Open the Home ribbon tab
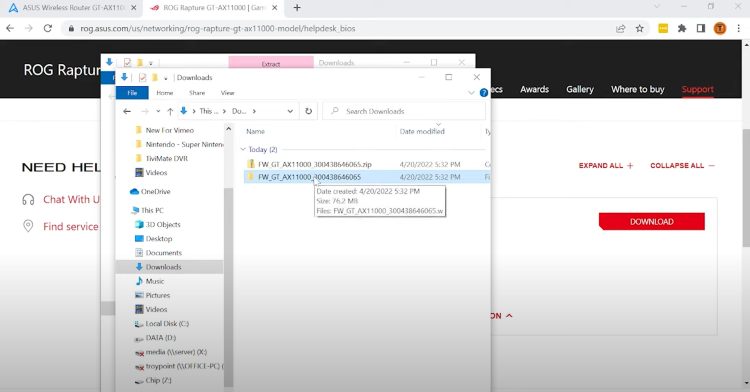The height and width of the screenshot is (392, 750). pyautogui.click(x=165, y=93)
